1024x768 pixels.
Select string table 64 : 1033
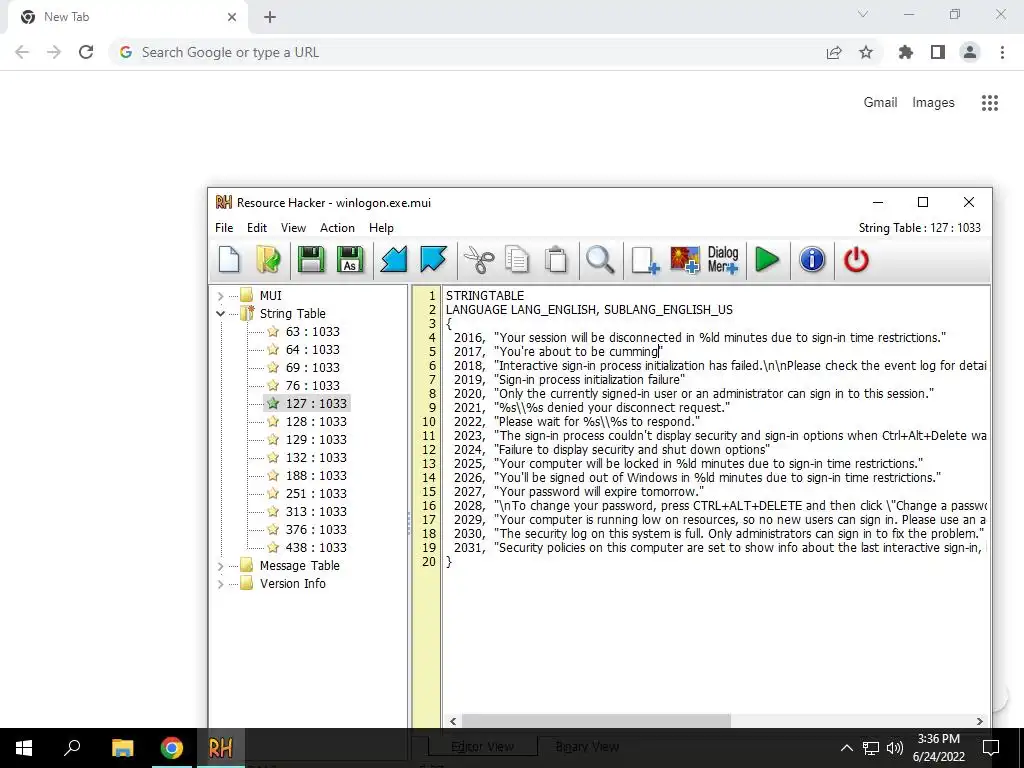coord(312,349)
